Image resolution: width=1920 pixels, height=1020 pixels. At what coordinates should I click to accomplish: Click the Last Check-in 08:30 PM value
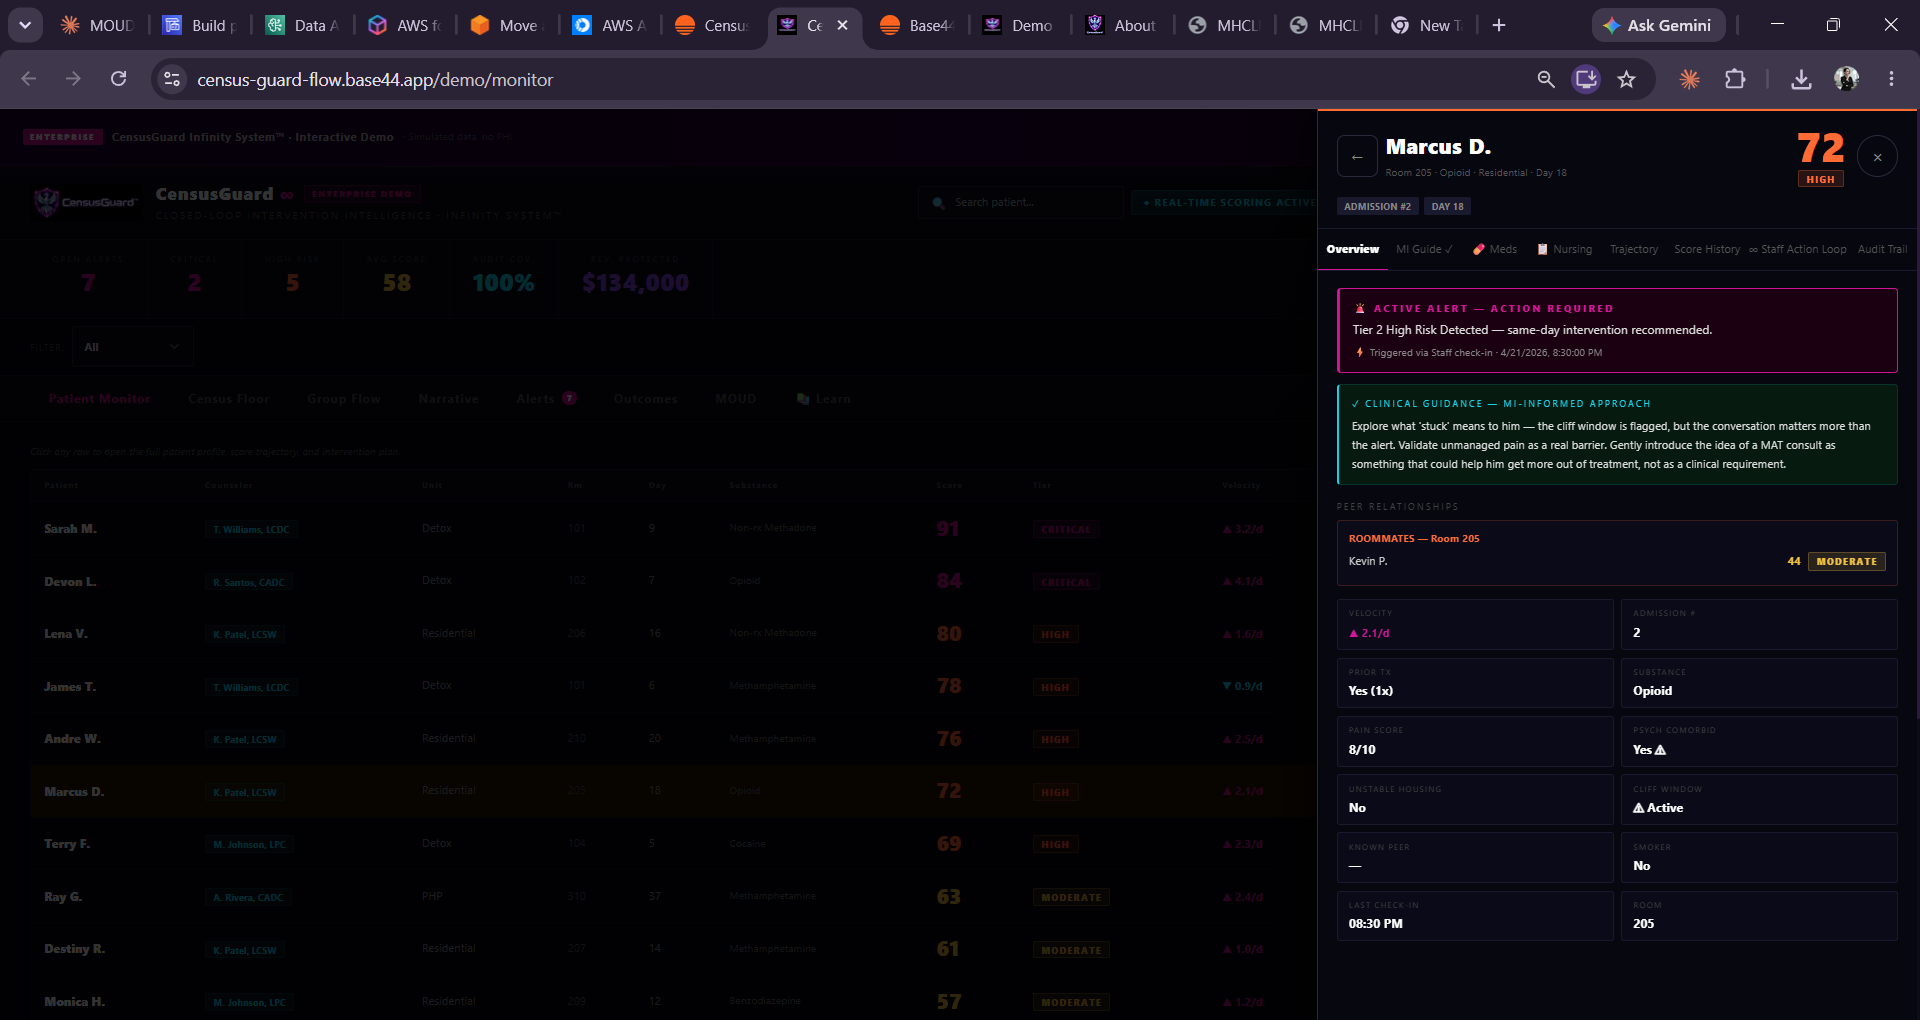tap(1375, 924)
